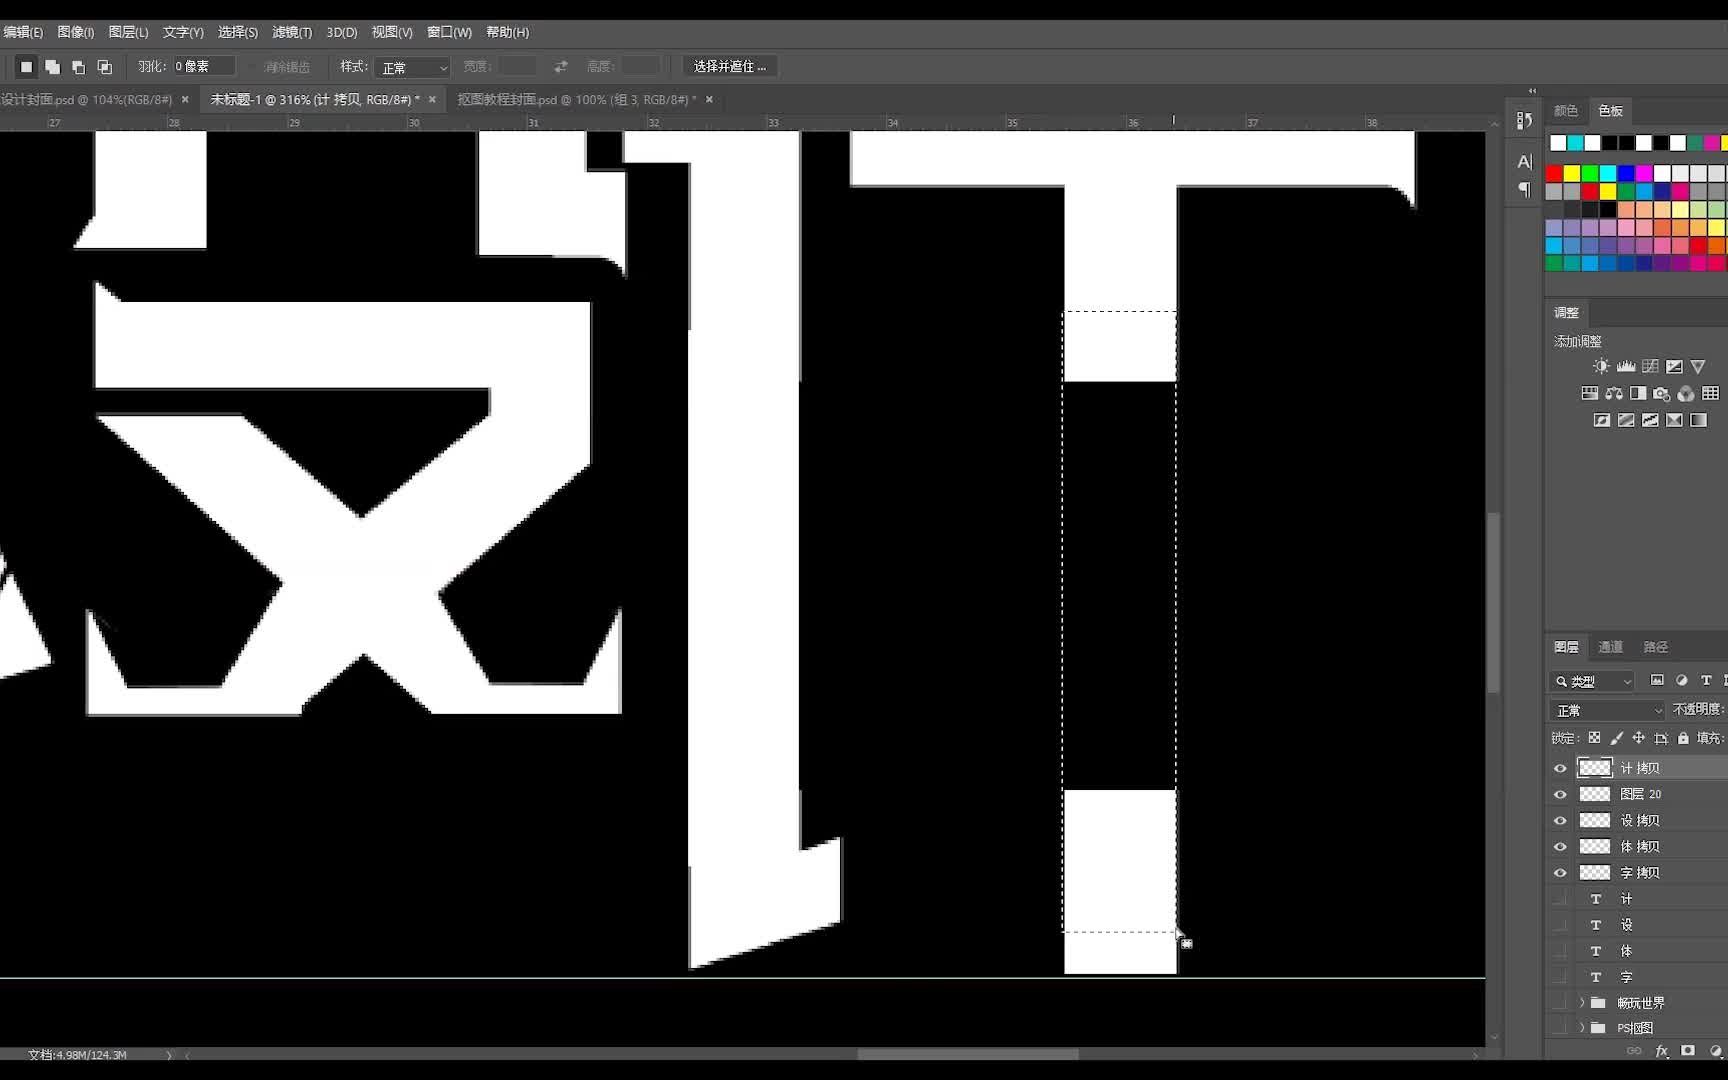Switch to 抠图教程封面.psd document tab
The height and width of the screenshot is (1080, 1728).
(x=577, y=99)
